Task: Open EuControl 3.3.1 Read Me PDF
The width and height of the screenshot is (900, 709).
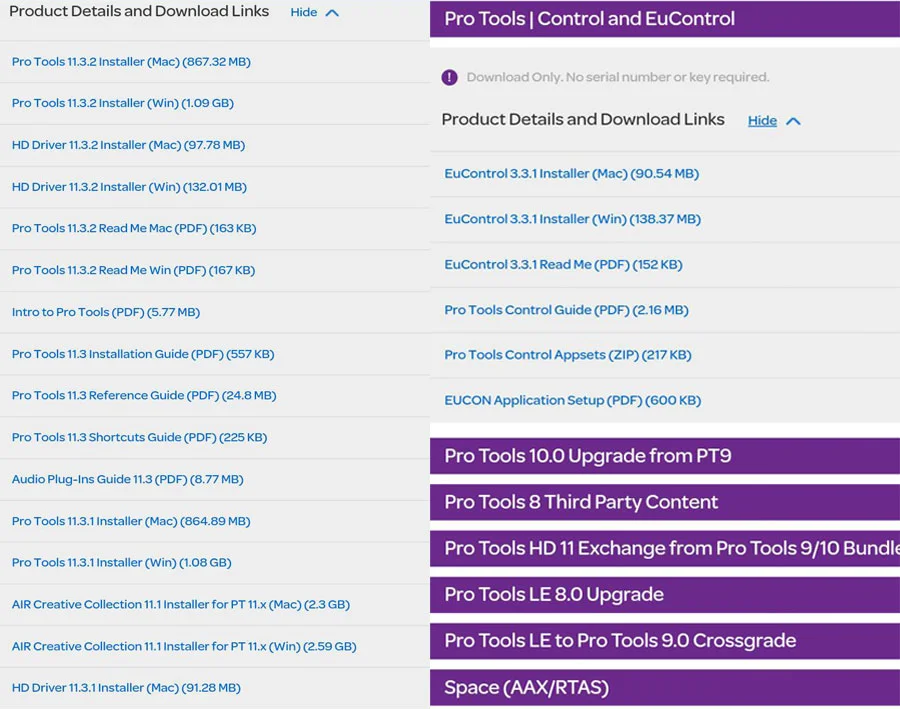Action: [x=564, y=265]
